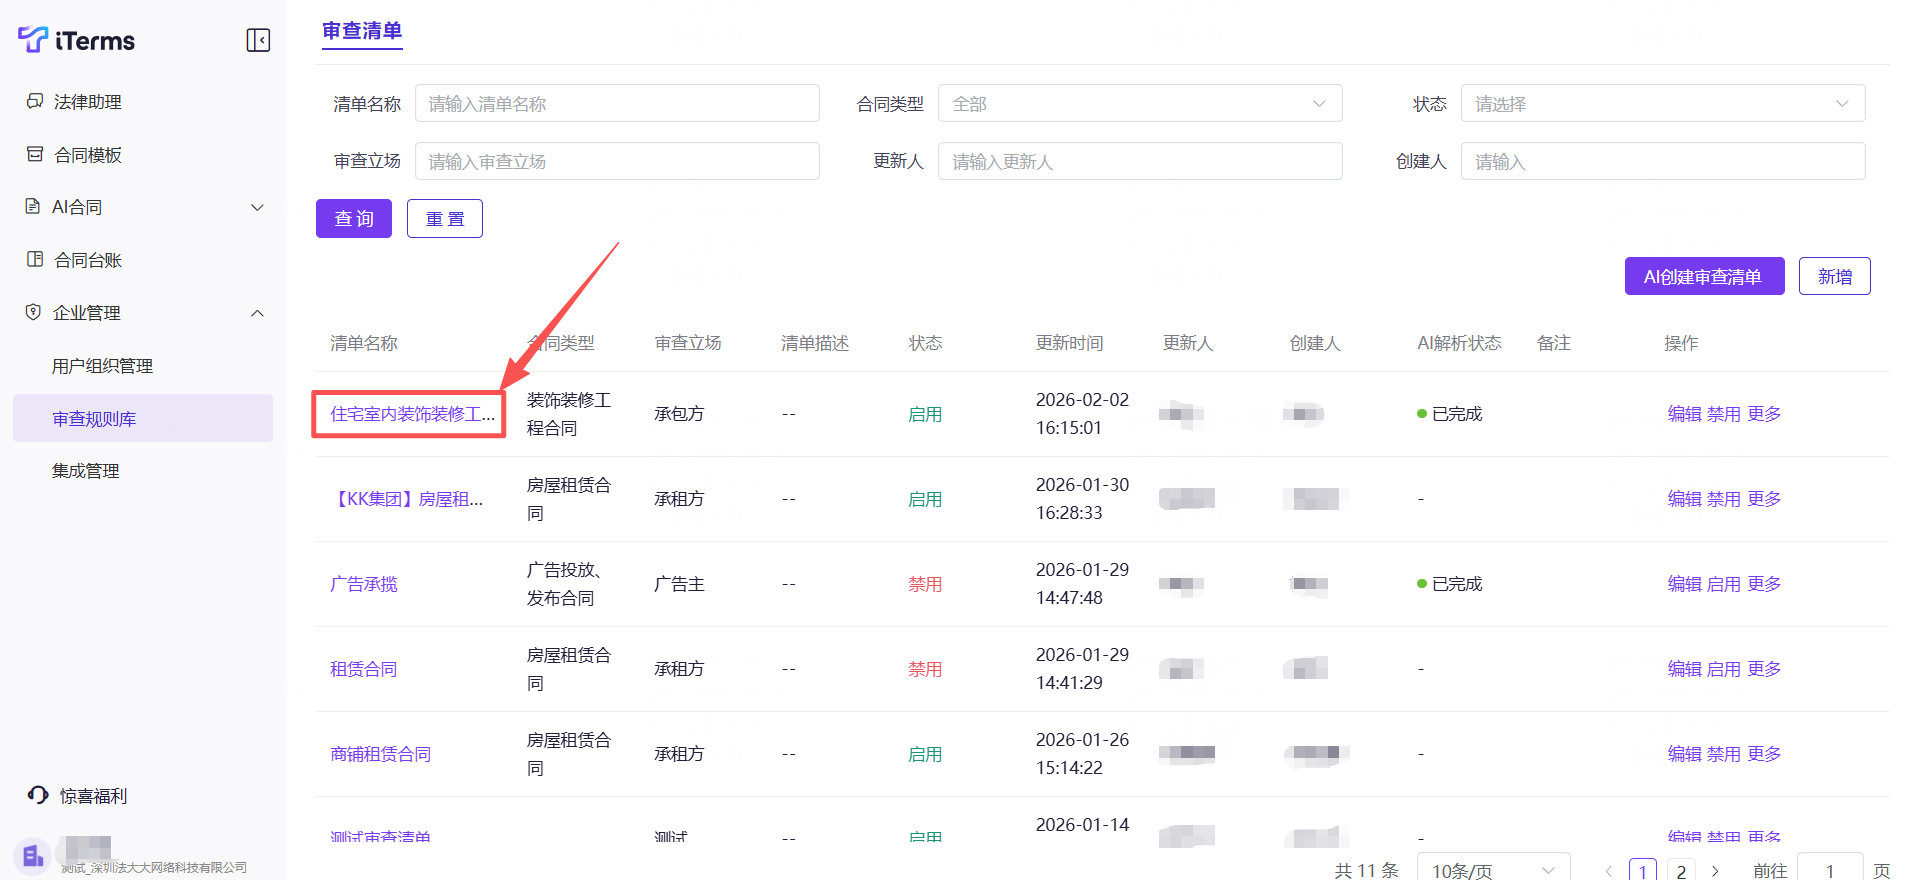Open 法律助理 via its sidebar icon
Screen dimensions: 1910x880
pyautogui.click(x=35, y=101)
